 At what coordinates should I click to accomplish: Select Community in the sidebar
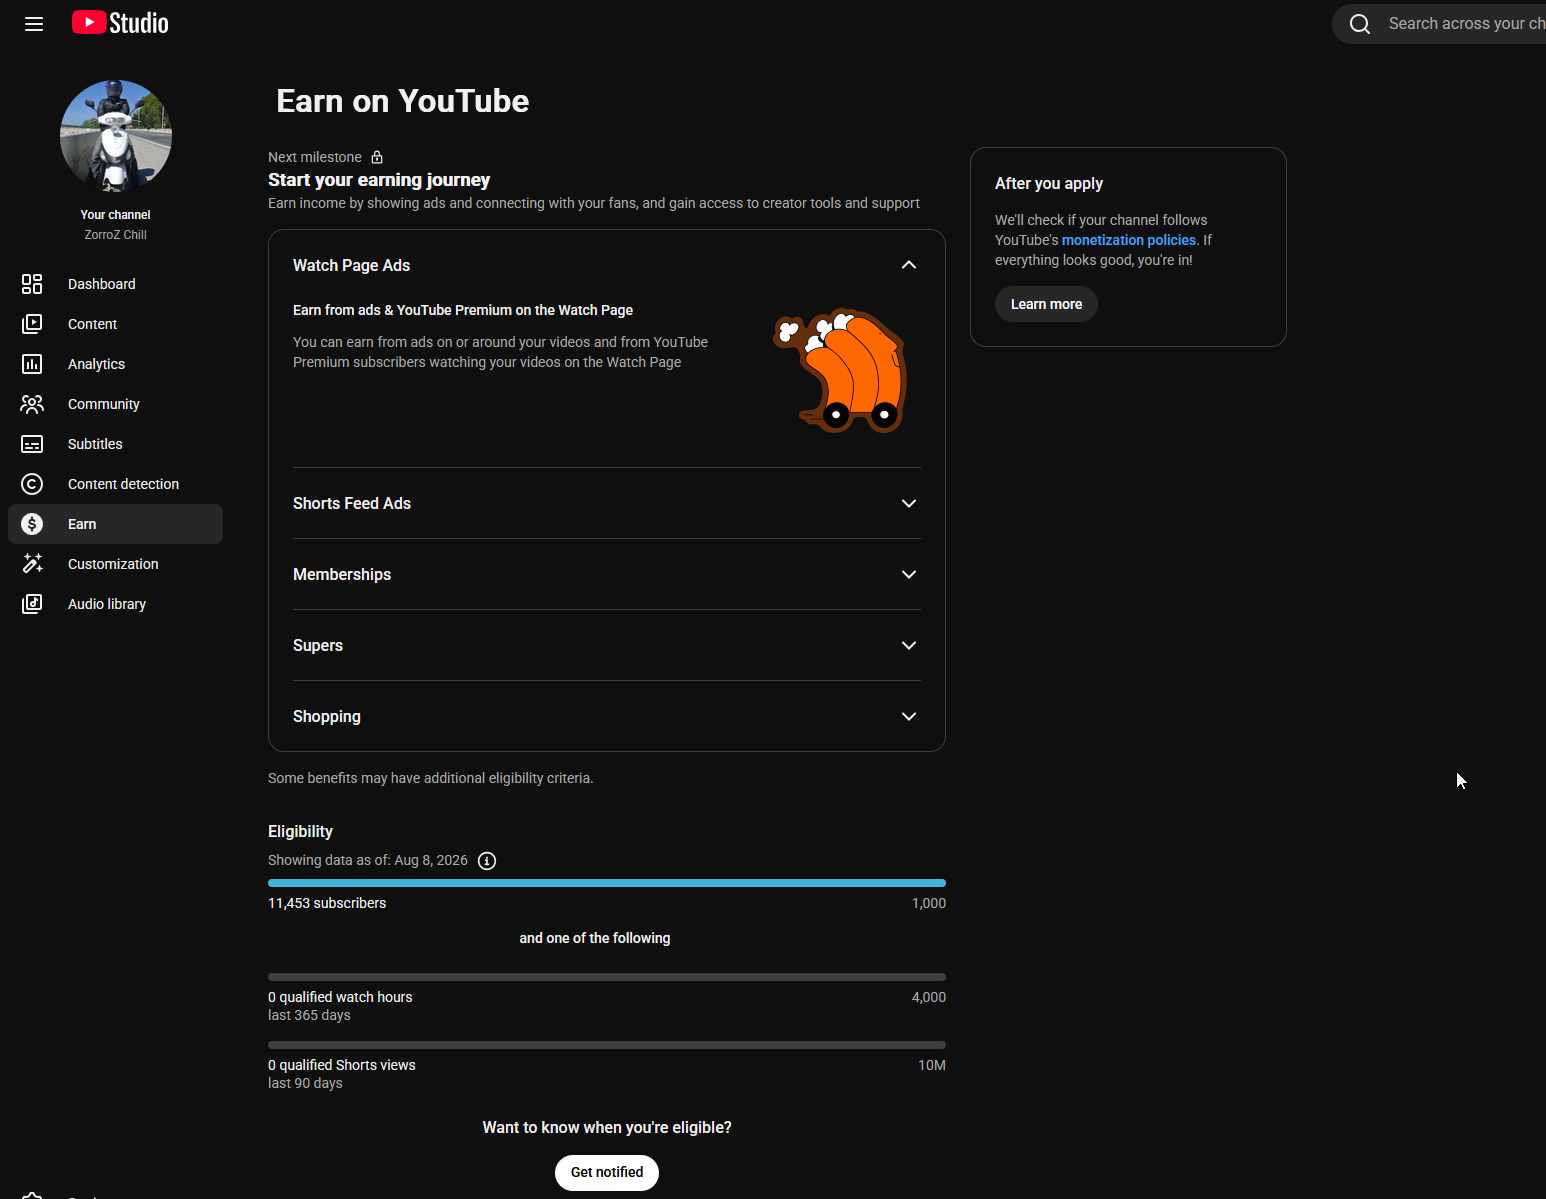[115, 404]
